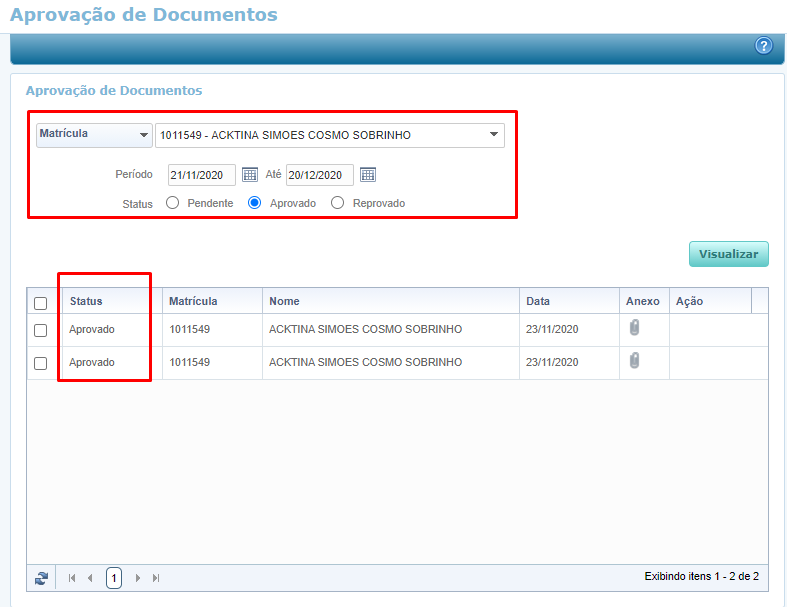The image size is (787, 607).
Task: Open calendar picker for start date
Action: point(250,175)
